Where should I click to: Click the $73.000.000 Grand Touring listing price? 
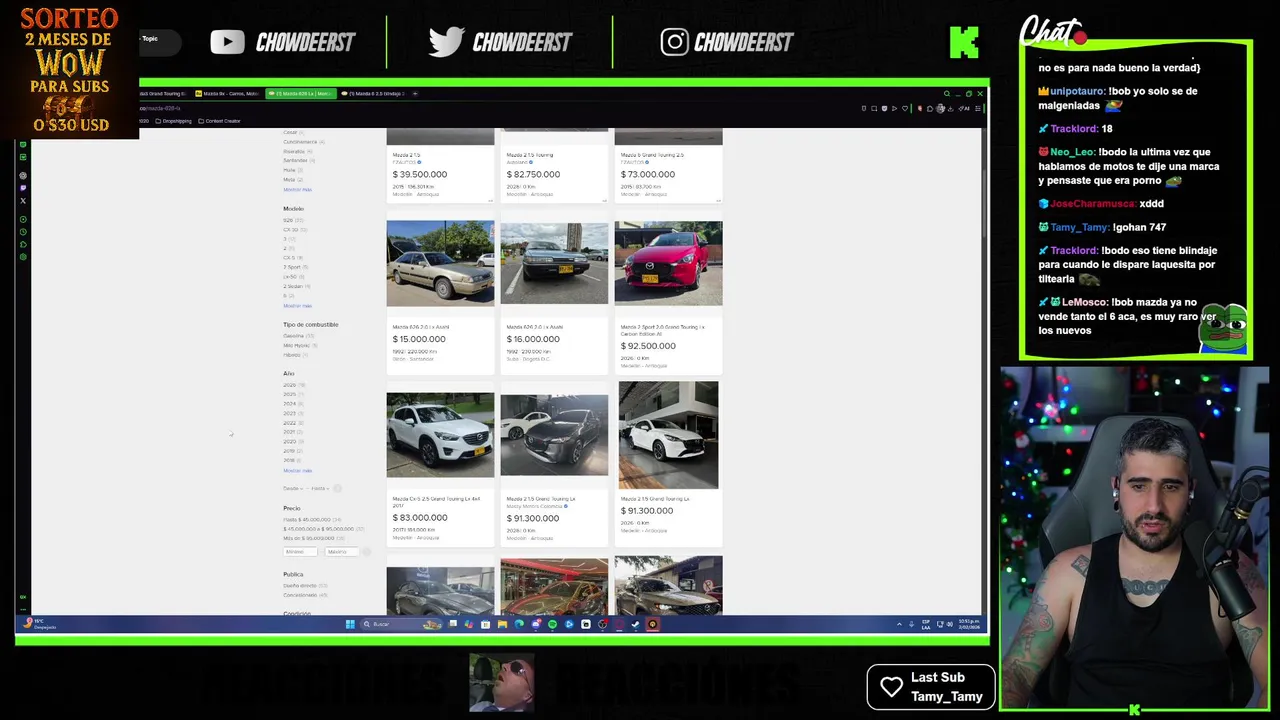click(648, 174)
